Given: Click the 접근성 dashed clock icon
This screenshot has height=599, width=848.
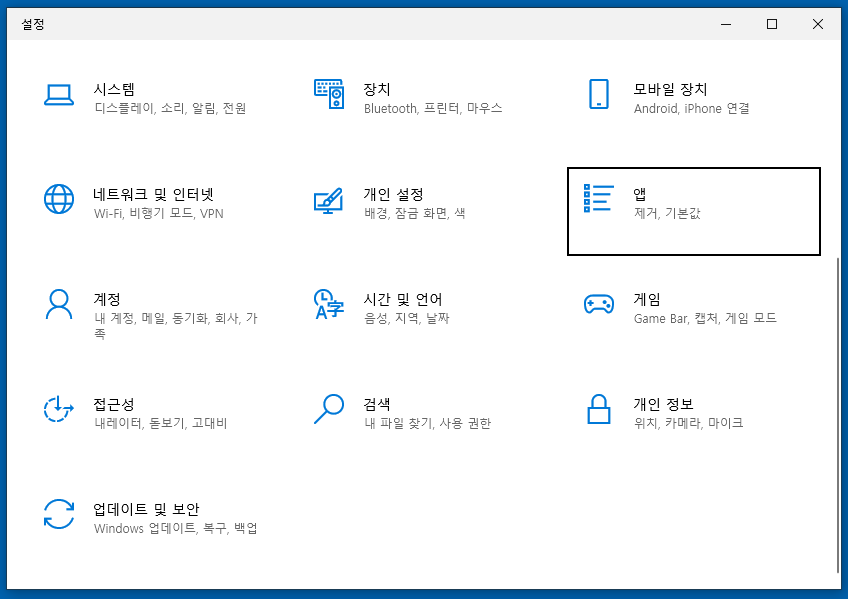Looking at the screenshot, I should tap(58, 409).
